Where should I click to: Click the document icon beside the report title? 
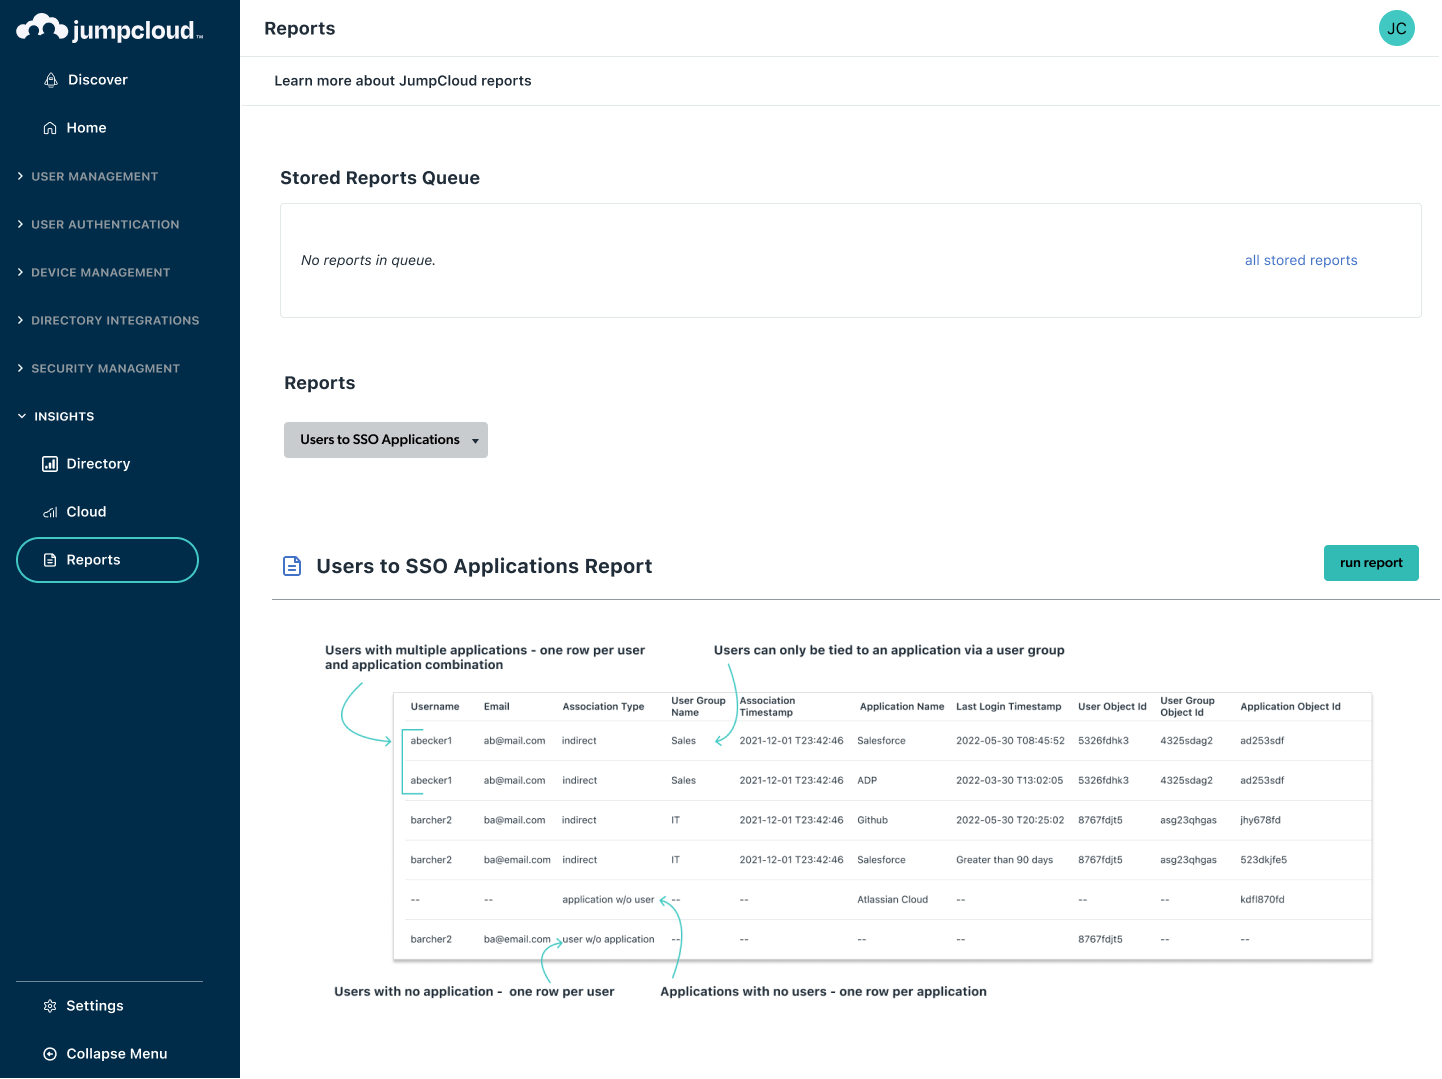coord(292,565)
